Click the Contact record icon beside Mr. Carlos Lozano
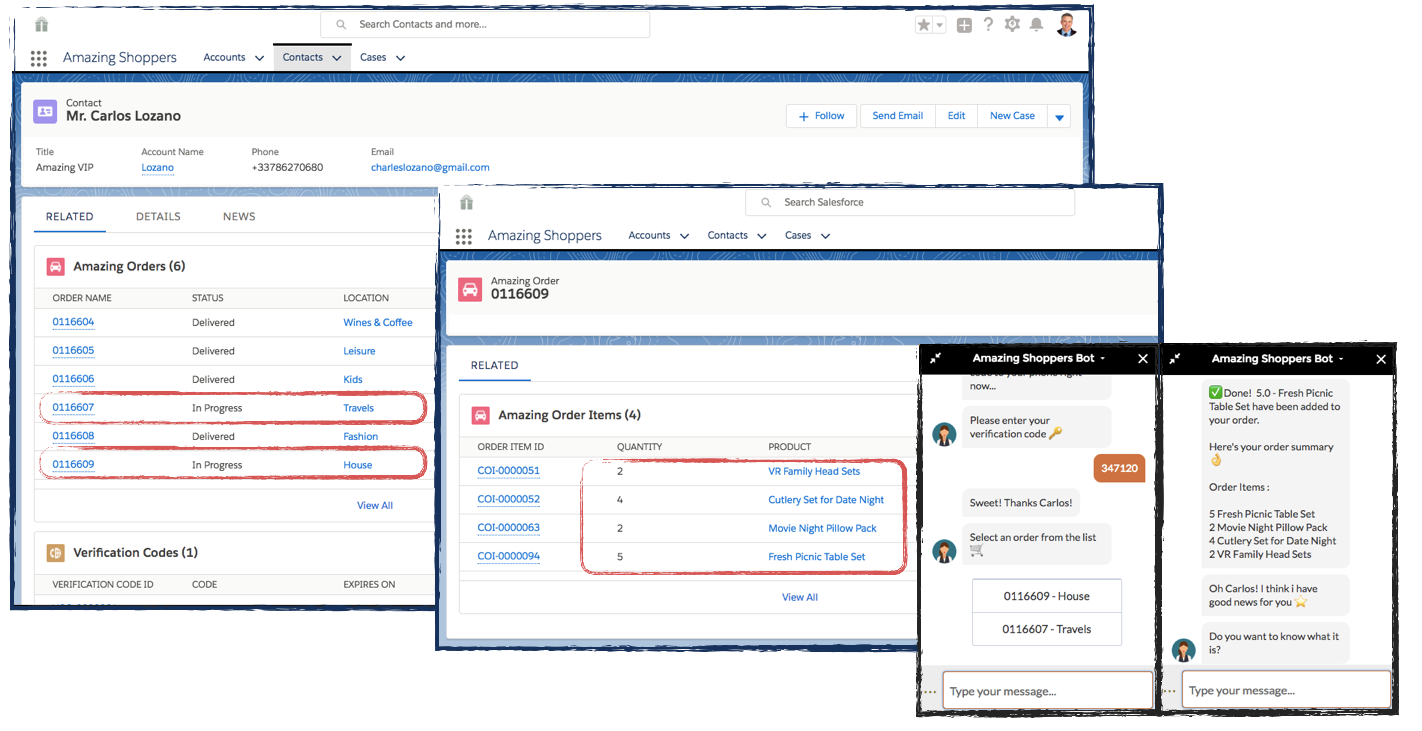This screenshot has width=1422, height=731. (x=45, y=111)
